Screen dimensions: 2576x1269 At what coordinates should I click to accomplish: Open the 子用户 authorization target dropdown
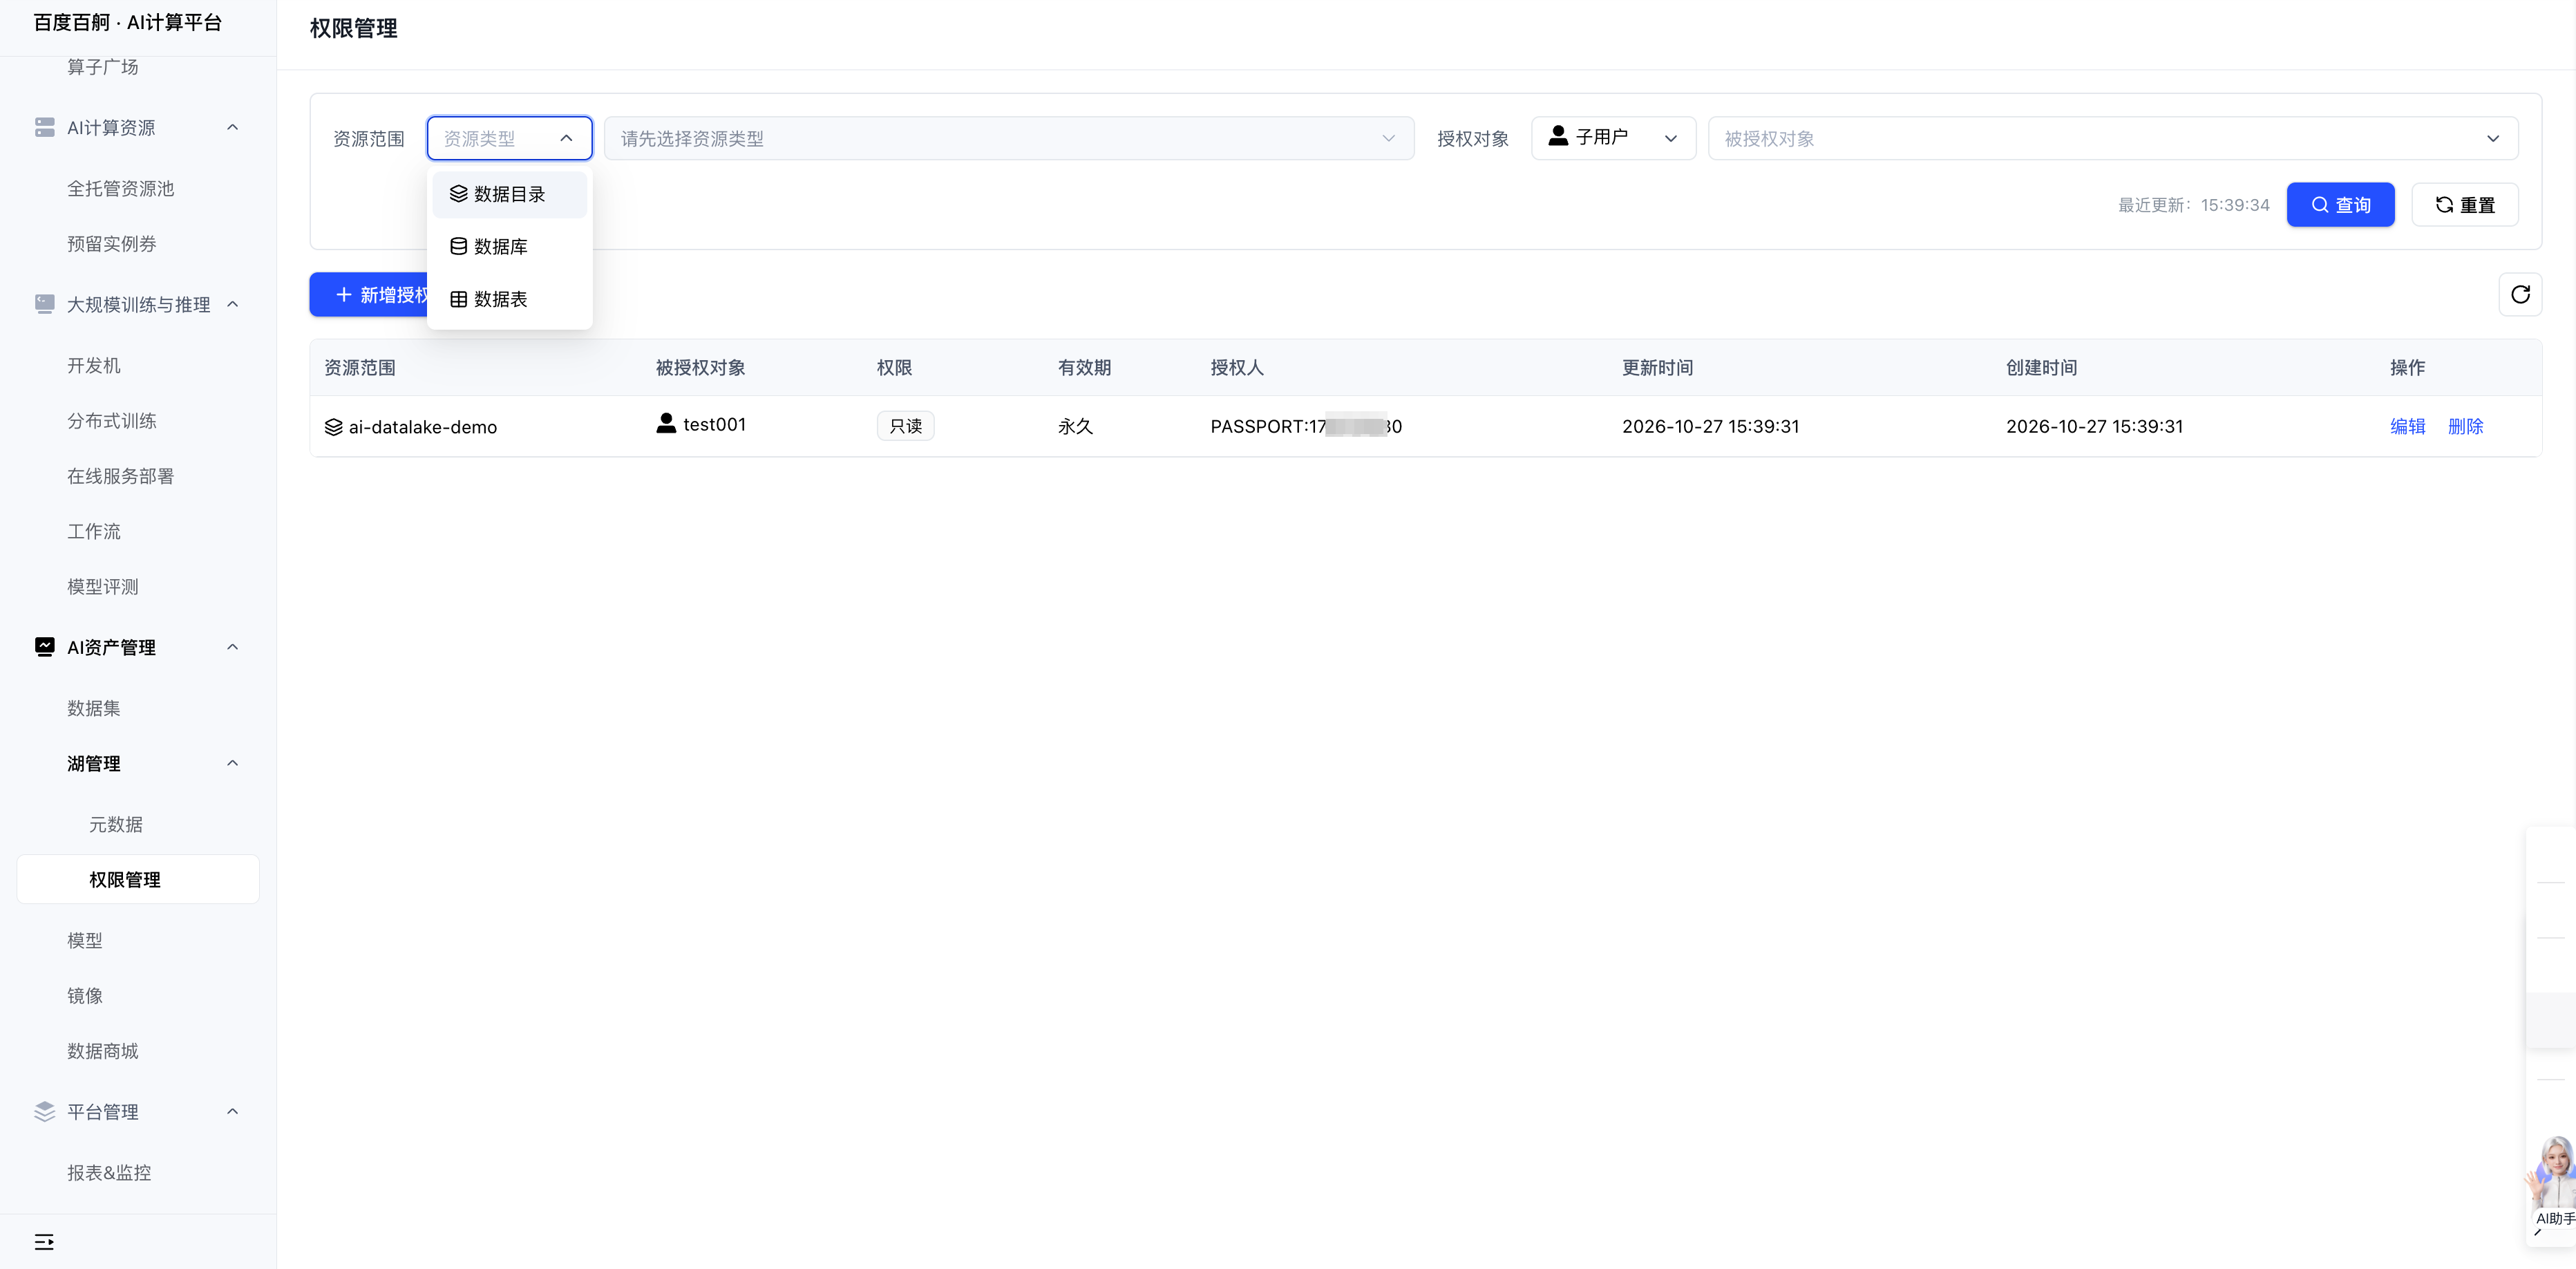[x=1613, y=138]
